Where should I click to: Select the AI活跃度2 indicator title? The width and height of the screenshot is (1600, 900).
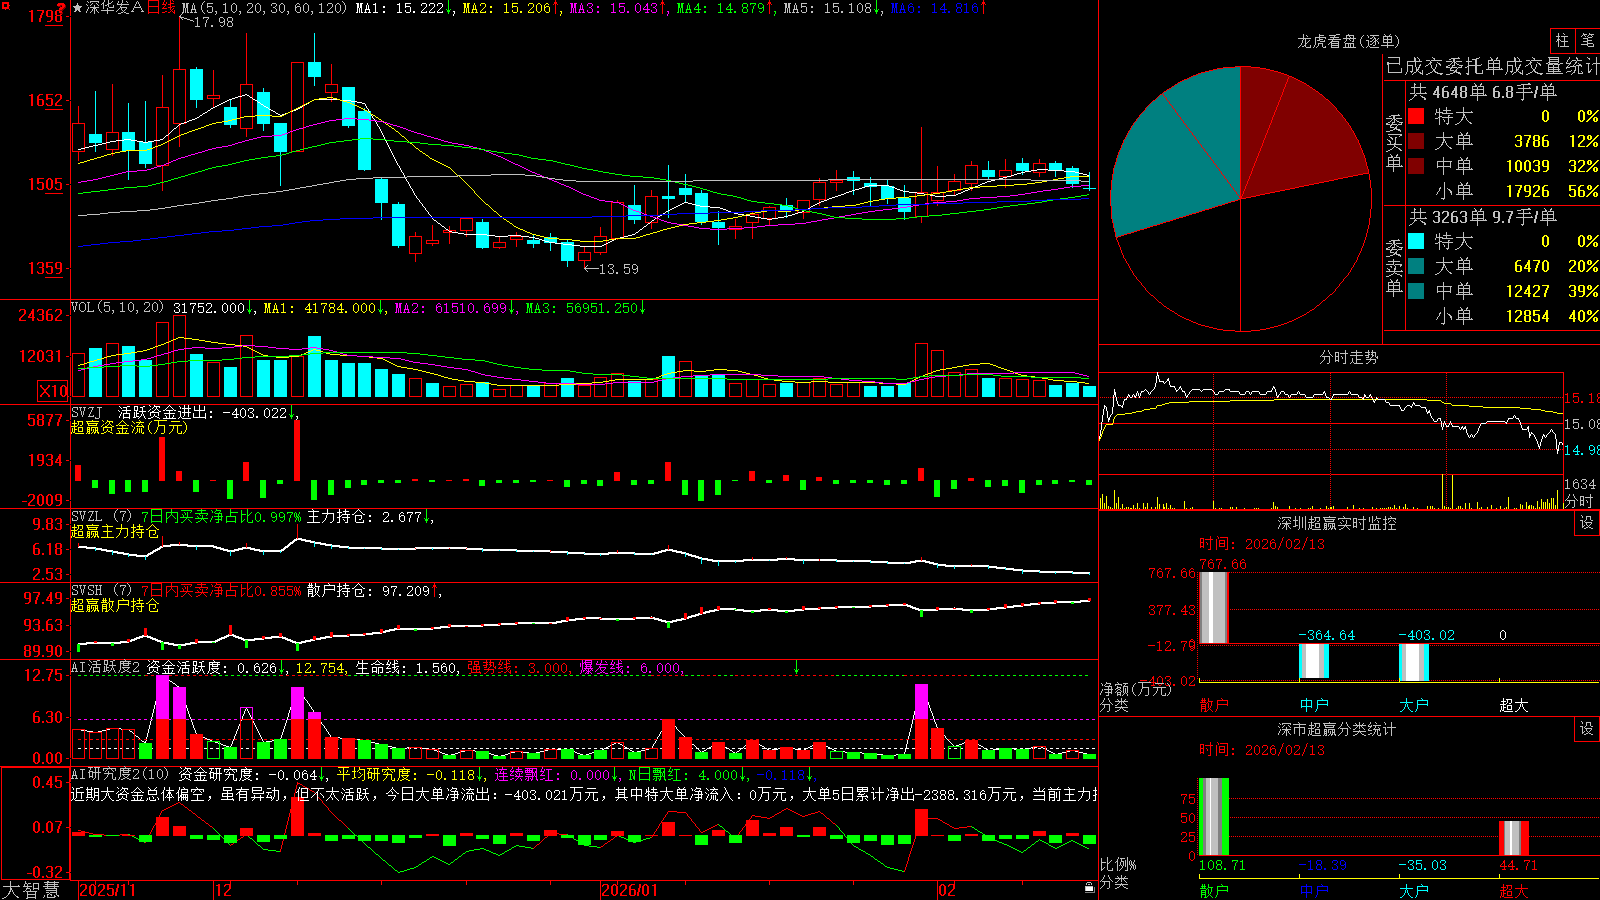click(106, 668)
